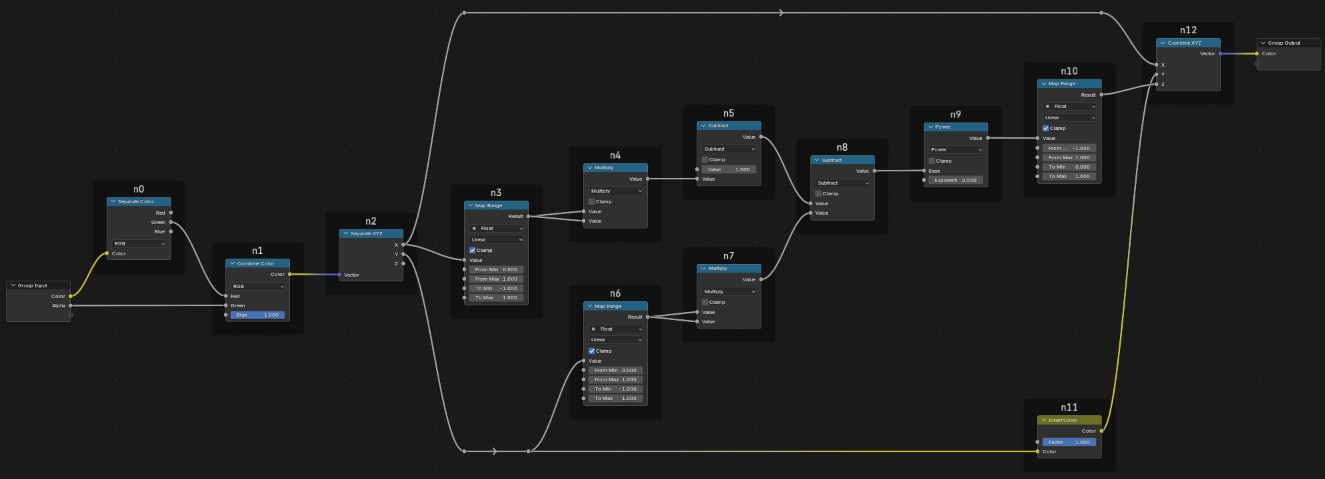Open RGB mode dropdown in n1 Combine Color
Viewport: 1325px width, 479px height.
(x=257, y=286)
